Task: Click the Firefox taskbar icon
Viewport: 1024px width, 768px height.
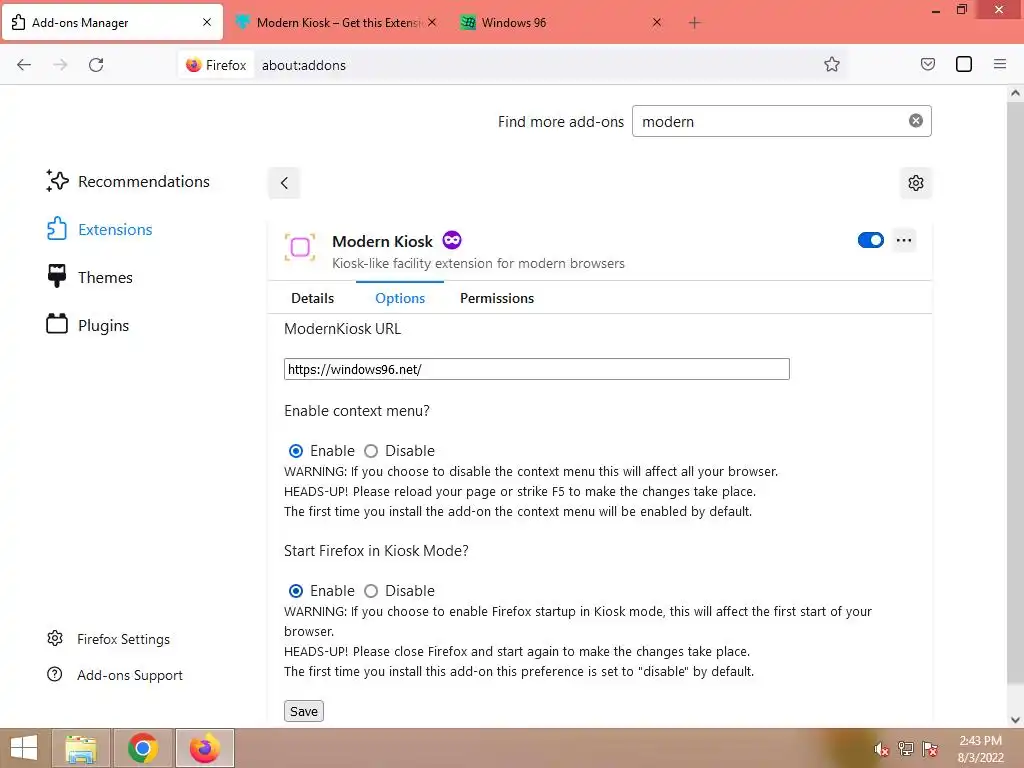Action: 204,748
